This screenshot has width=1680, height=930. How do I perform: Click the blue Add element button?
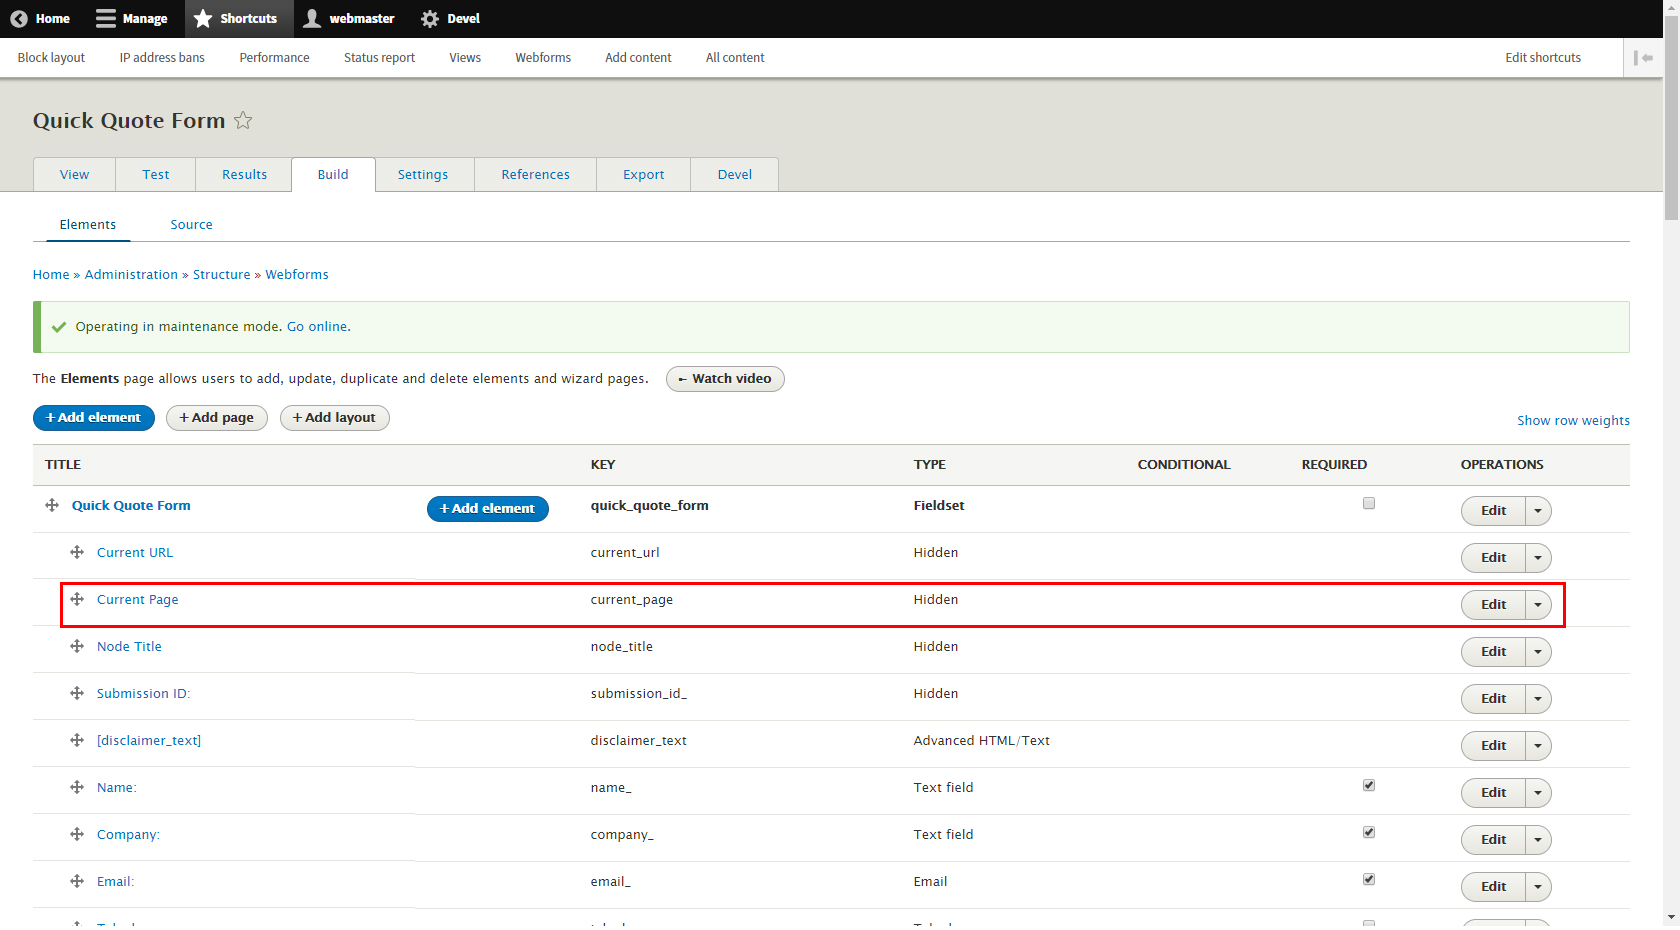[93, 418]
